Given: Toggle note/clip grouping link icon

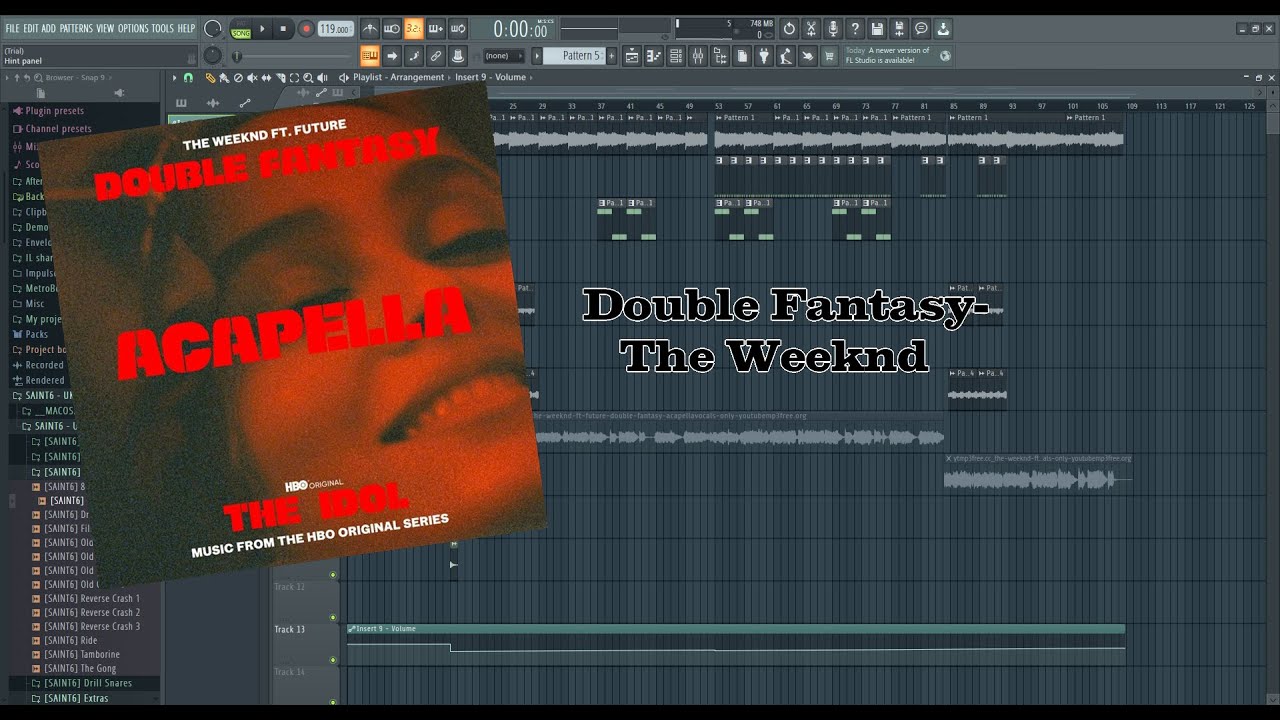Looking at the screenshot, I should 436,56.
